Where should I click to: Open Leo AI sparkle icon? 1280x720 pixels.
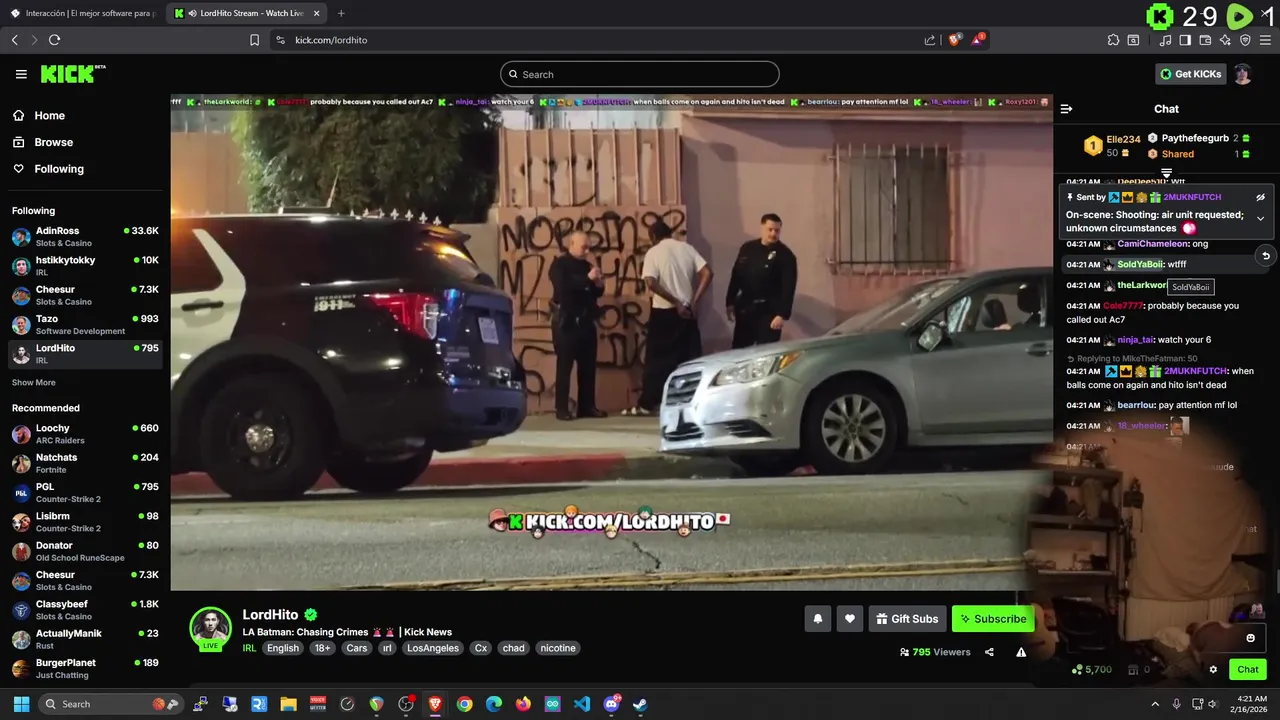point(1225,40)
